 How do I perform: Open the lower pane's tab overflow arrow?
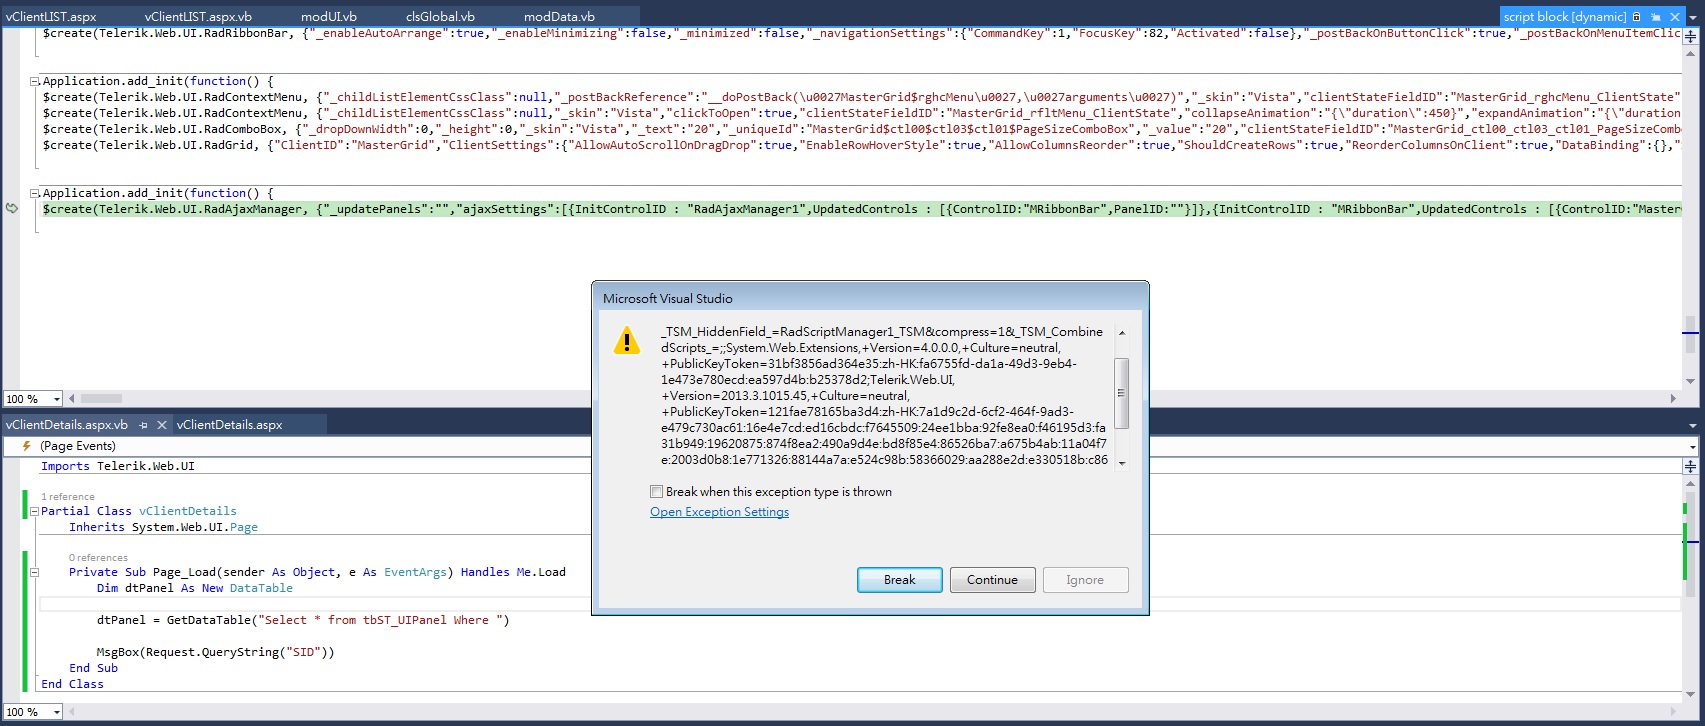(x=1692, y=425)
